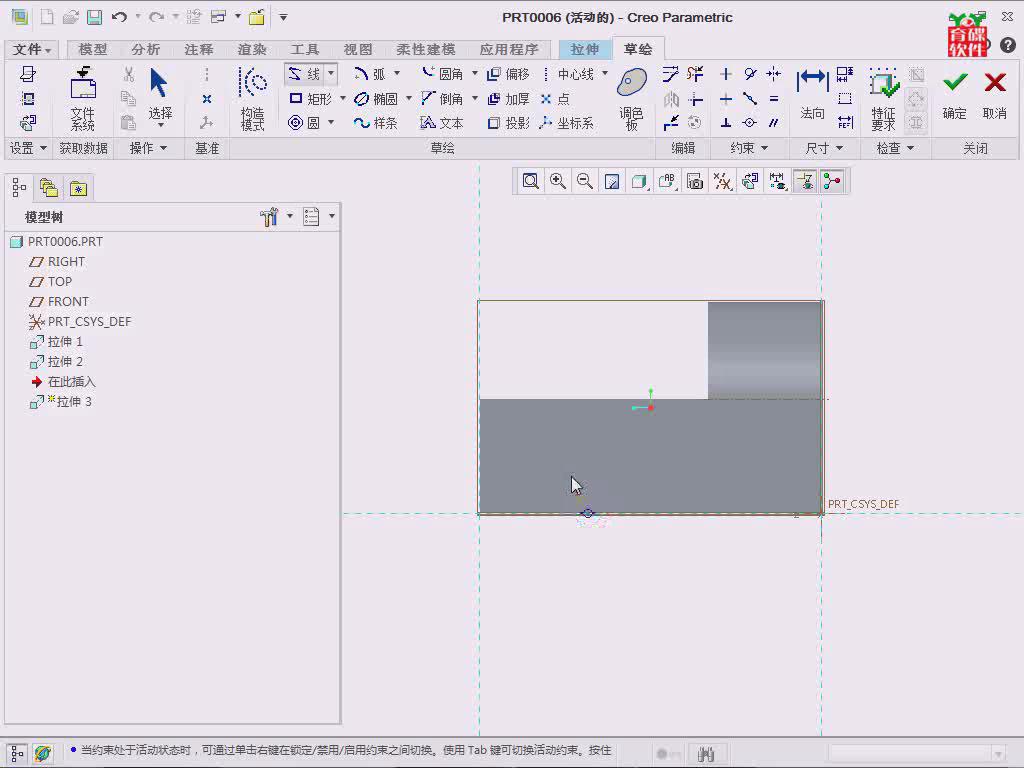The width and height of the screenshot is (1024, 768).
Task: Click the Reference dimension icon
Action: coord(845,123)
